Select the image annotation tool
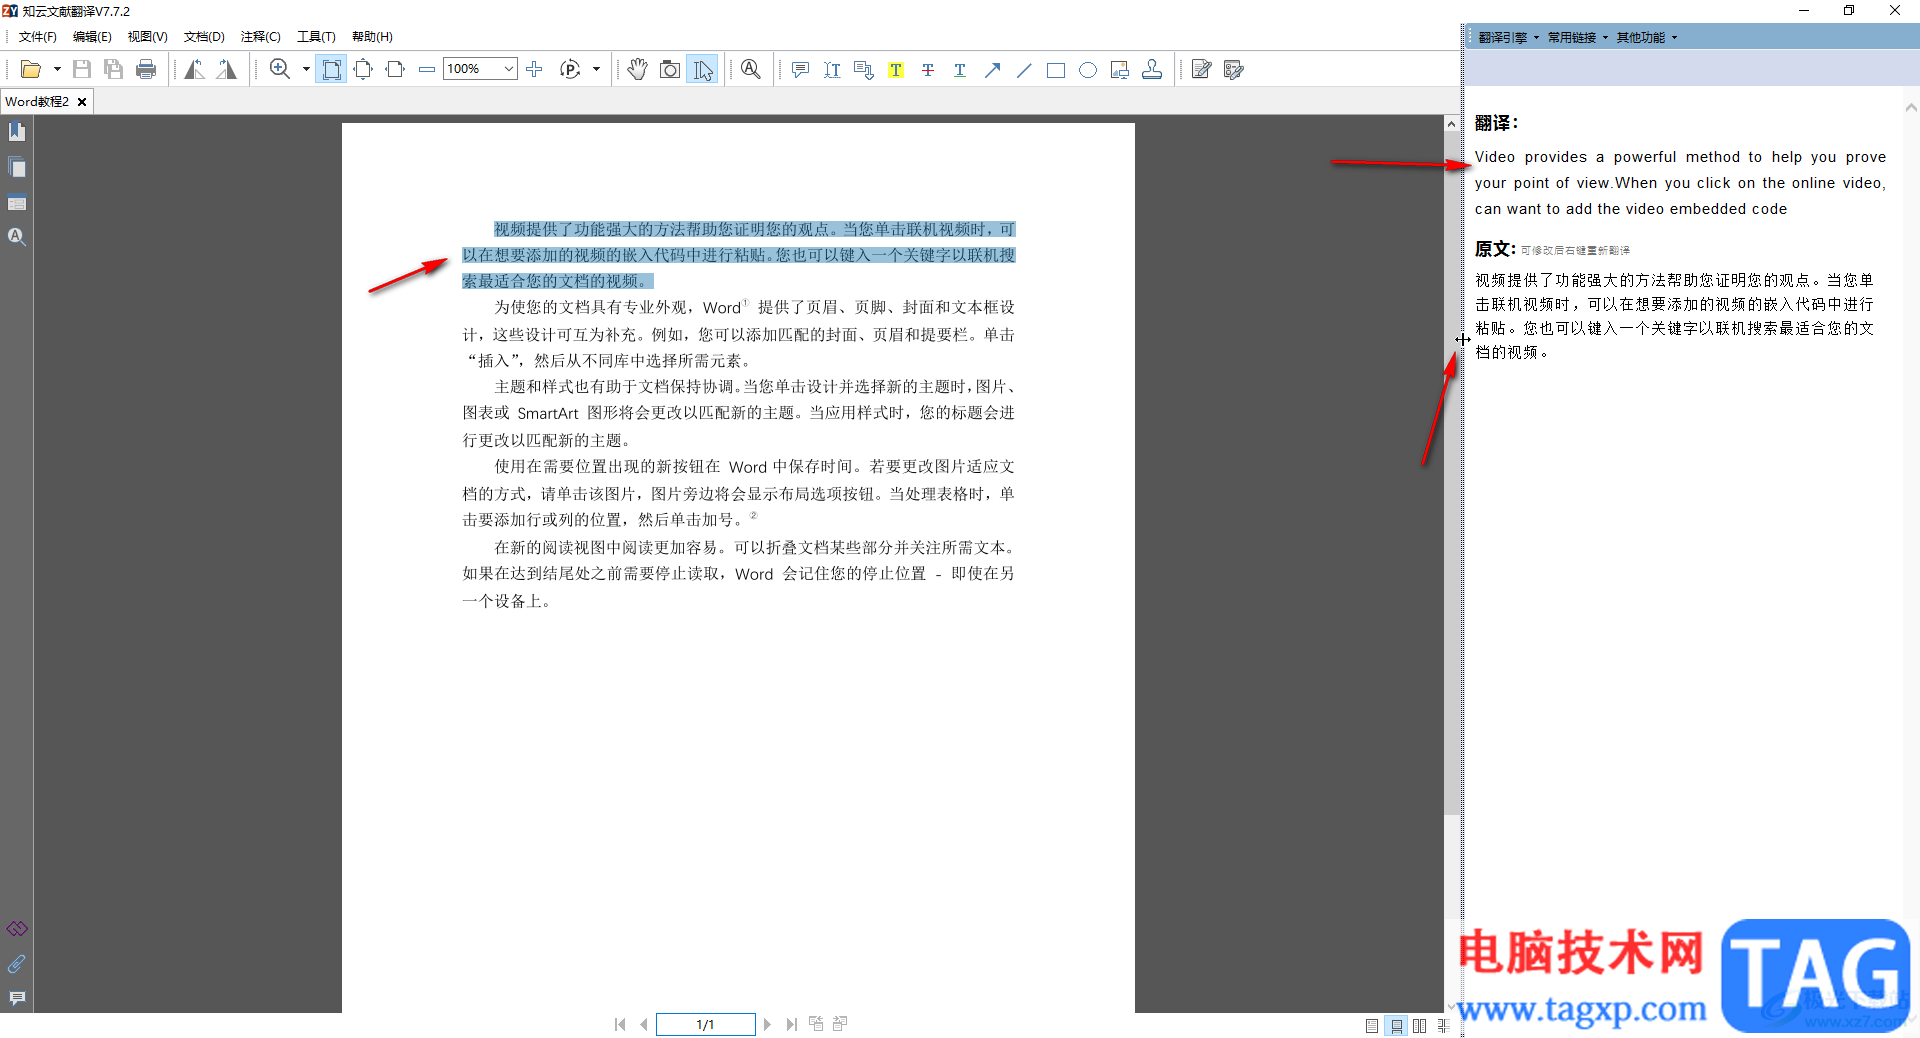The image size is (1920, 1038). [1120, 69]
